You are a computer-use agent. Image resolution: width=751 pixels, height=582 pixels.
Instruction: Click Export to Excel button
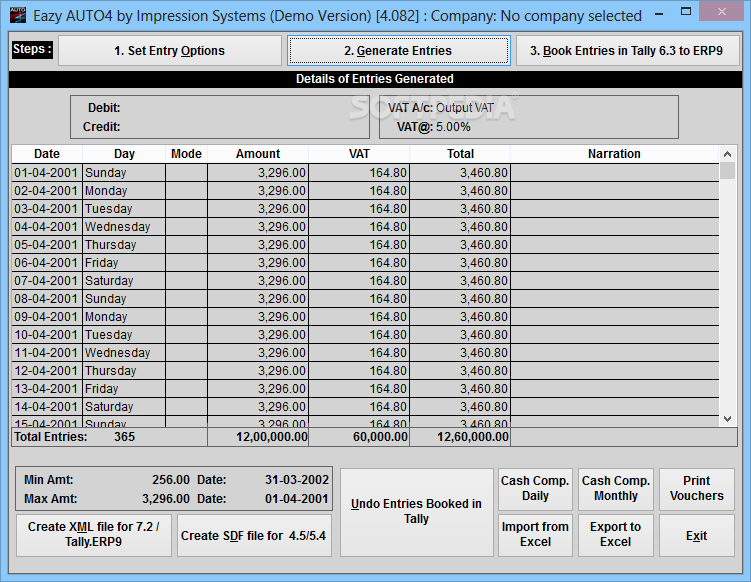tap(615, 535)
